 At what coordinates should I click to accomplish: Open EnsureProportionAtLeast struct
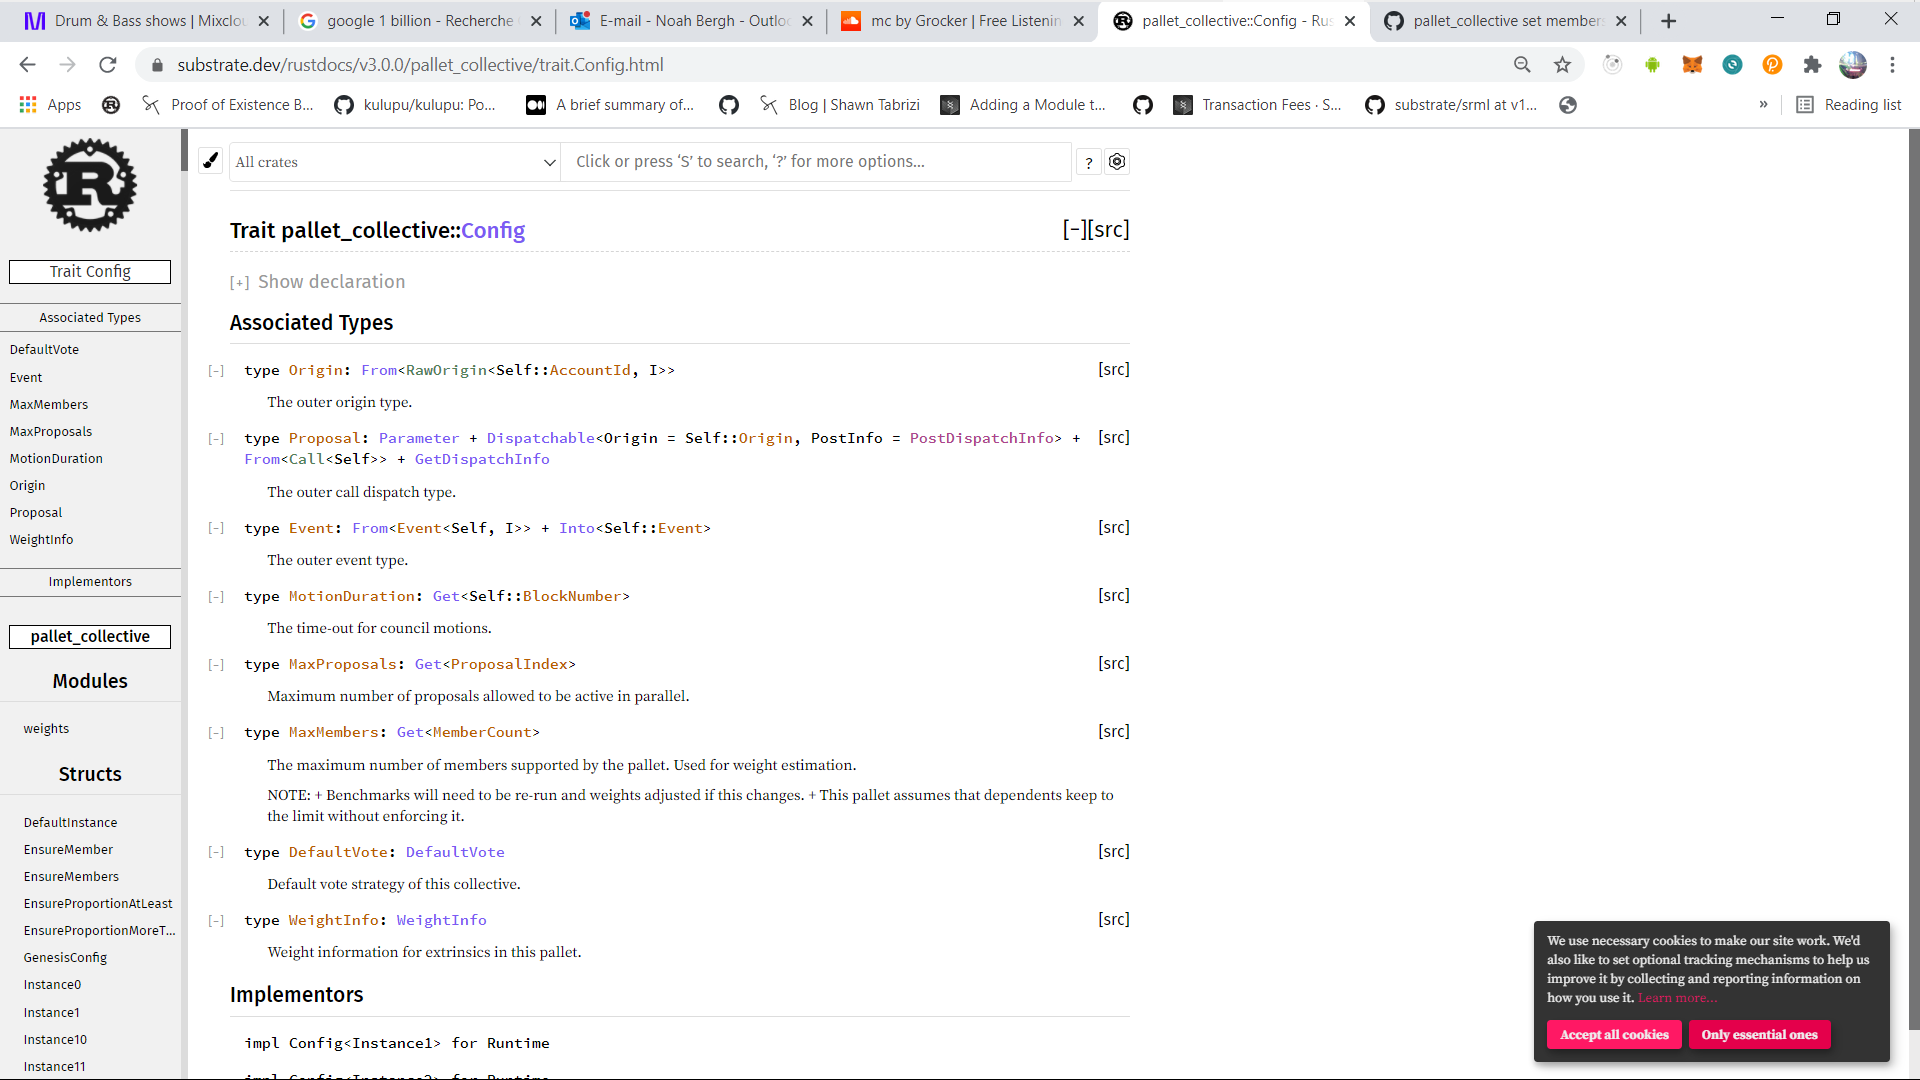click(x=98, y=904)
